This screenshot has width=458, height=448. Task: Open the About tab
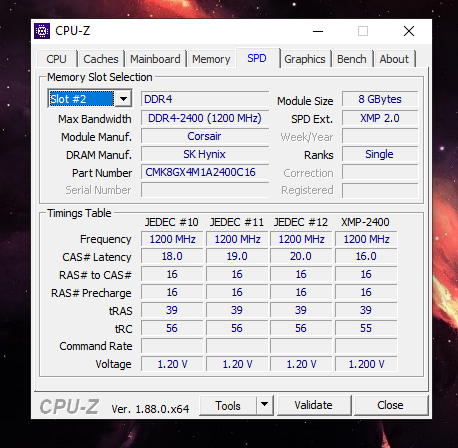click(x=394, y=59)
